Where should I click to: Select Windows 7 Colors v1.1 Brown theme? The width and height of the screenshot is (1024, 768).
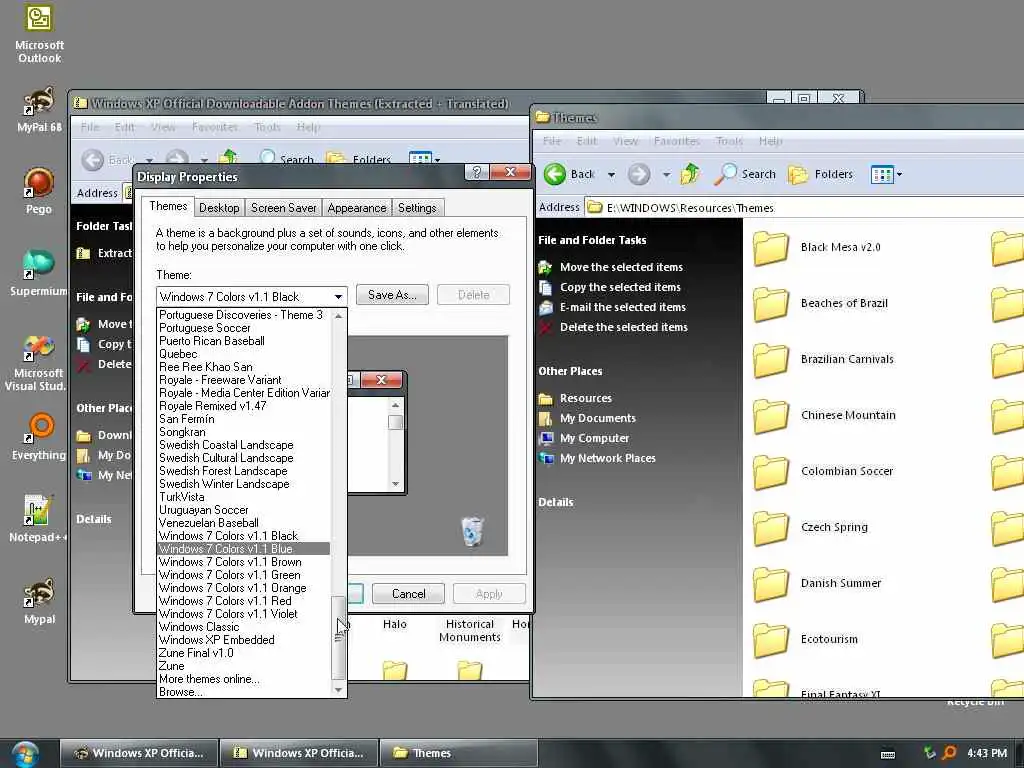coord(244,562)
